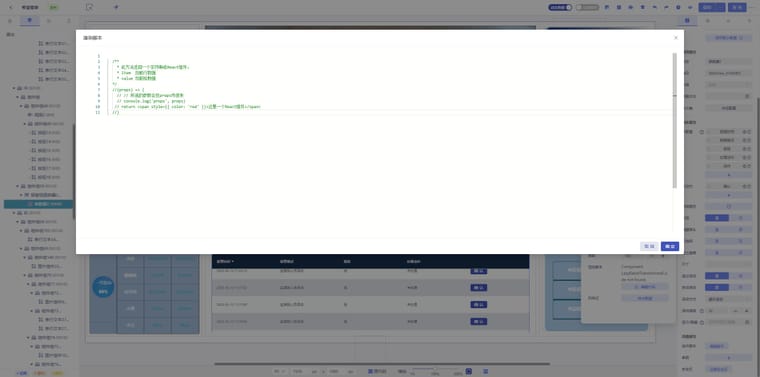This screenshot has height=377, width=760.
Task: Click the undo arrow in the top toolbar
Action: [x=655, y=7]
